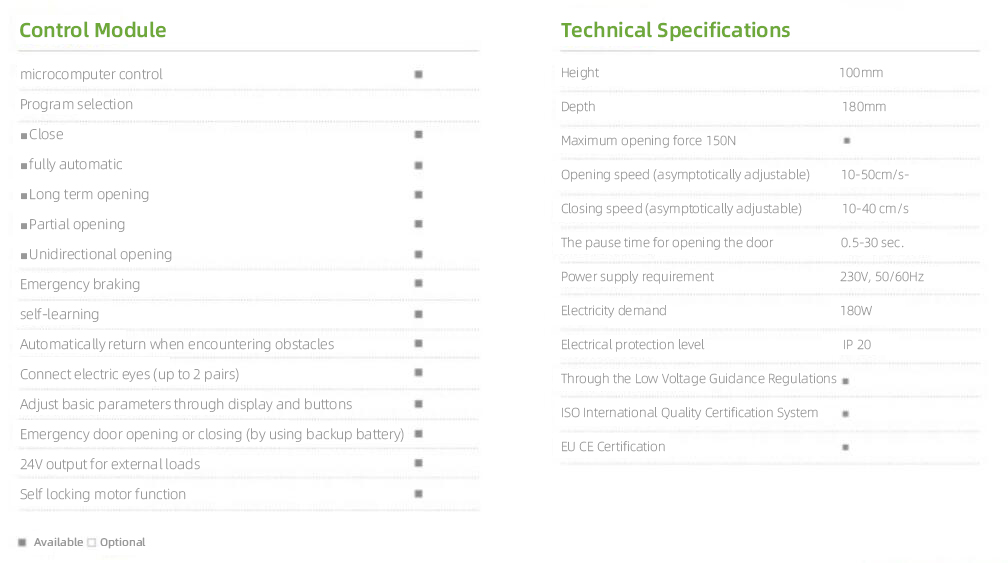Click the Technical Specifications heading
The height and width of the screenshot is (563, 1008).
[x=675, y=30]
